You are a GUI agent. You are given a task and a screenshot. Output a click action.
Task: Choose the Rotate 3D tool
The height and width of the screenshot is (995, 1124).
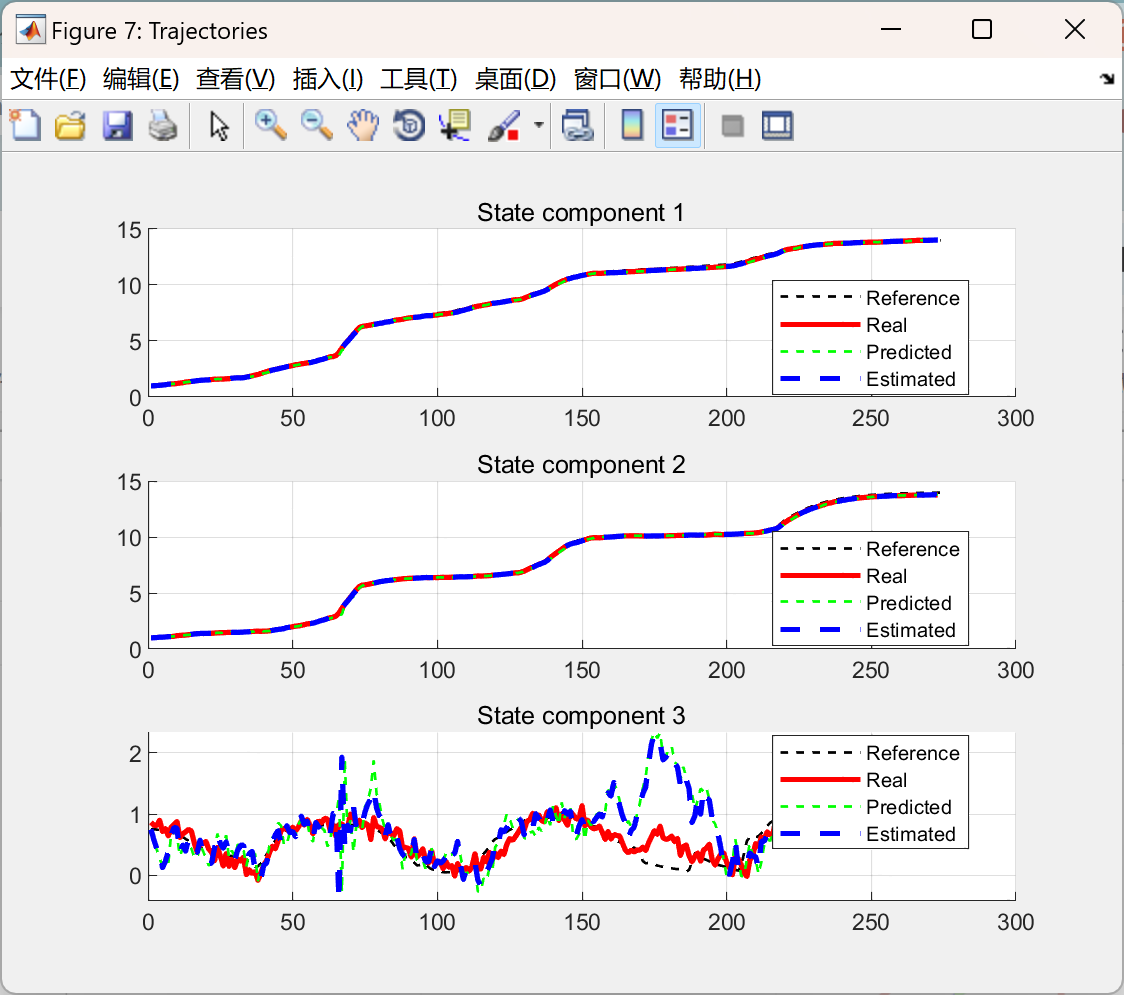pos(409,125)
